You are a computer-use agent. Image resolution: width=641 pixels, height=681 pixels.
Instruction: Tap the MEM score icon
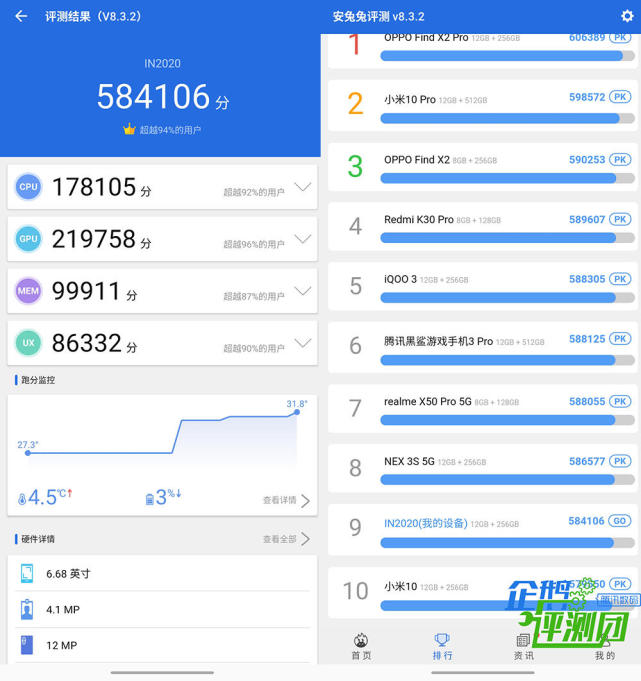coord(28,291)
